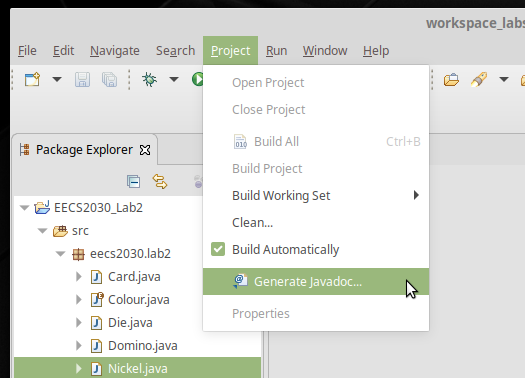Click the New wizard toolbar icon
Viewport: 525px width, 378px height.
coord(32,80)
